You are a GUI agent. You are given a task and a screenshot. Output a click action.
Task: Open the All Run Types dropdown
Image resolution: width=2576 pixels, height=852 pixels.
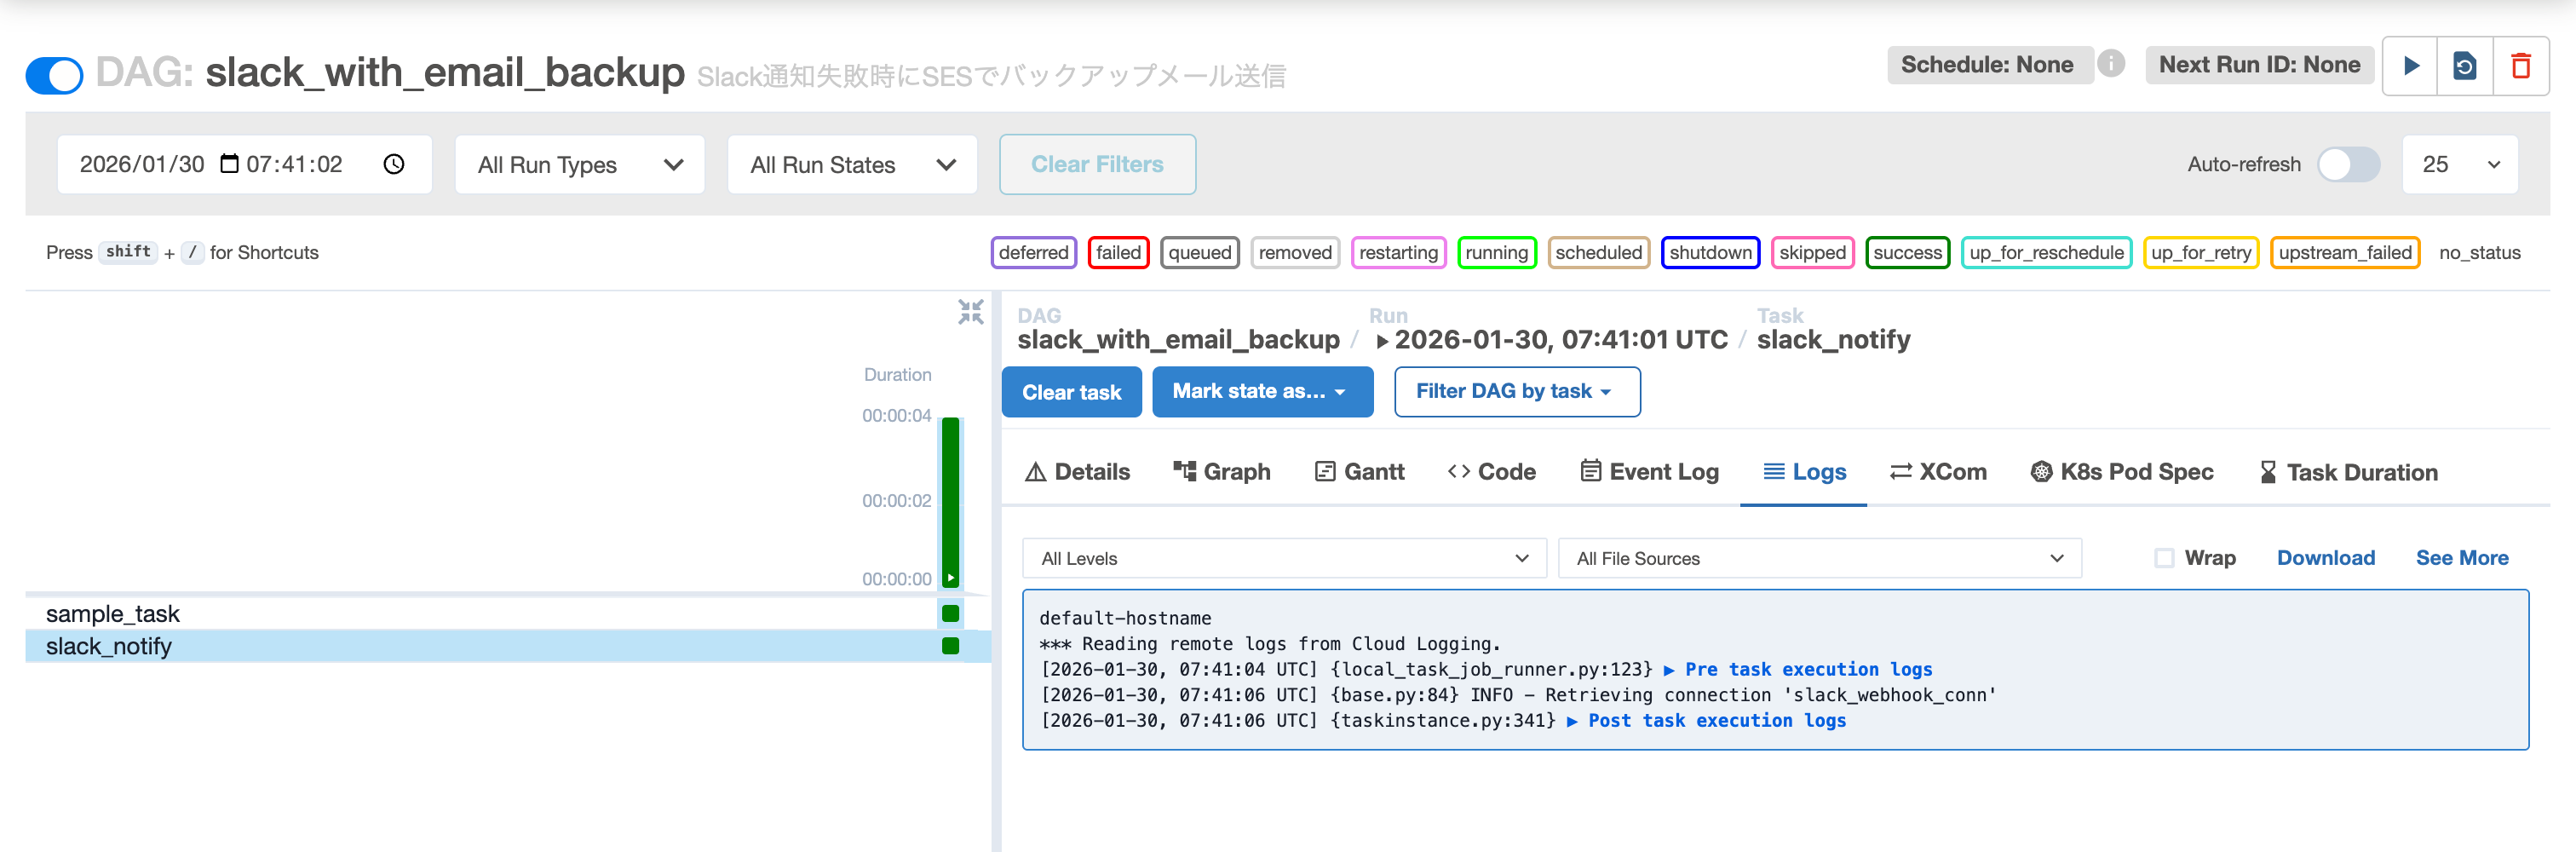[579, 164]
